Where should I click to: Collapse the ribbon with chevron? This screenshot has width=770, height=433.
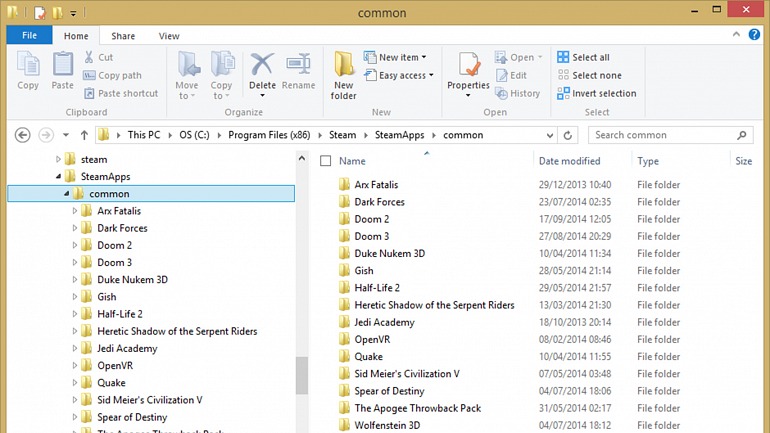click(x=736, y=34)
